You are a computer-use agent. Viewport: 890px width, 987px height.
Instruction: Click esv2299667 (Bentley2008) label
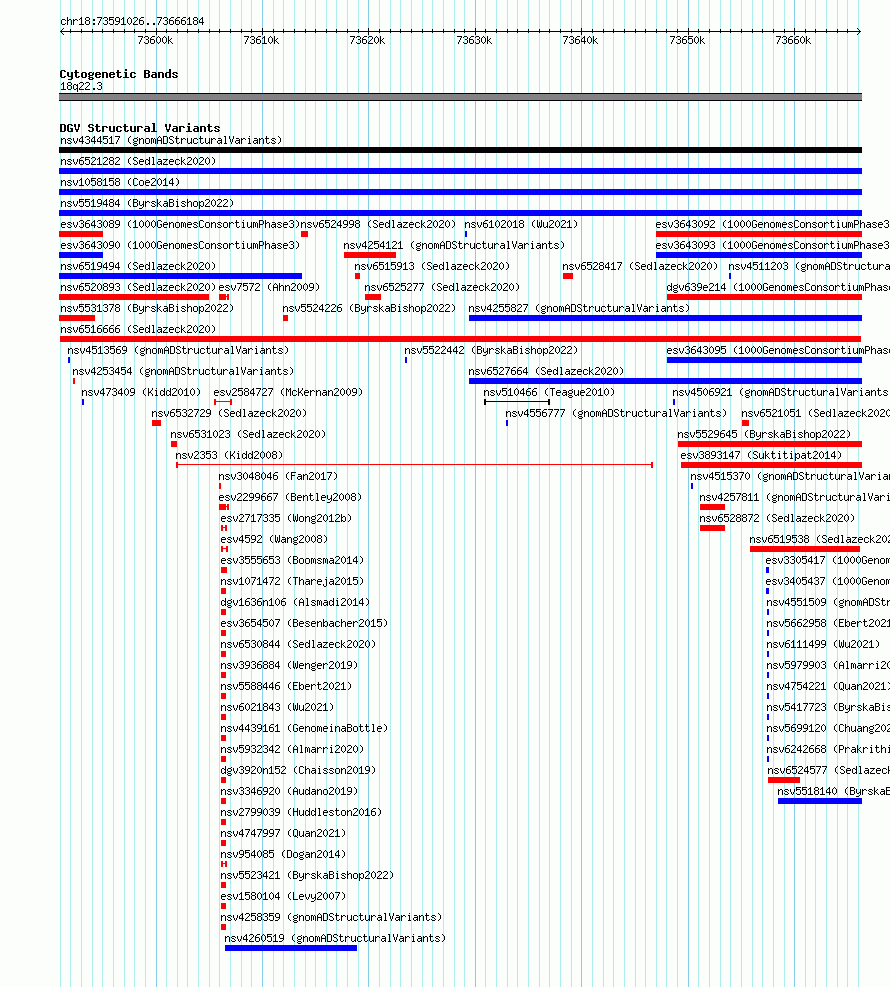pos(290,497)
